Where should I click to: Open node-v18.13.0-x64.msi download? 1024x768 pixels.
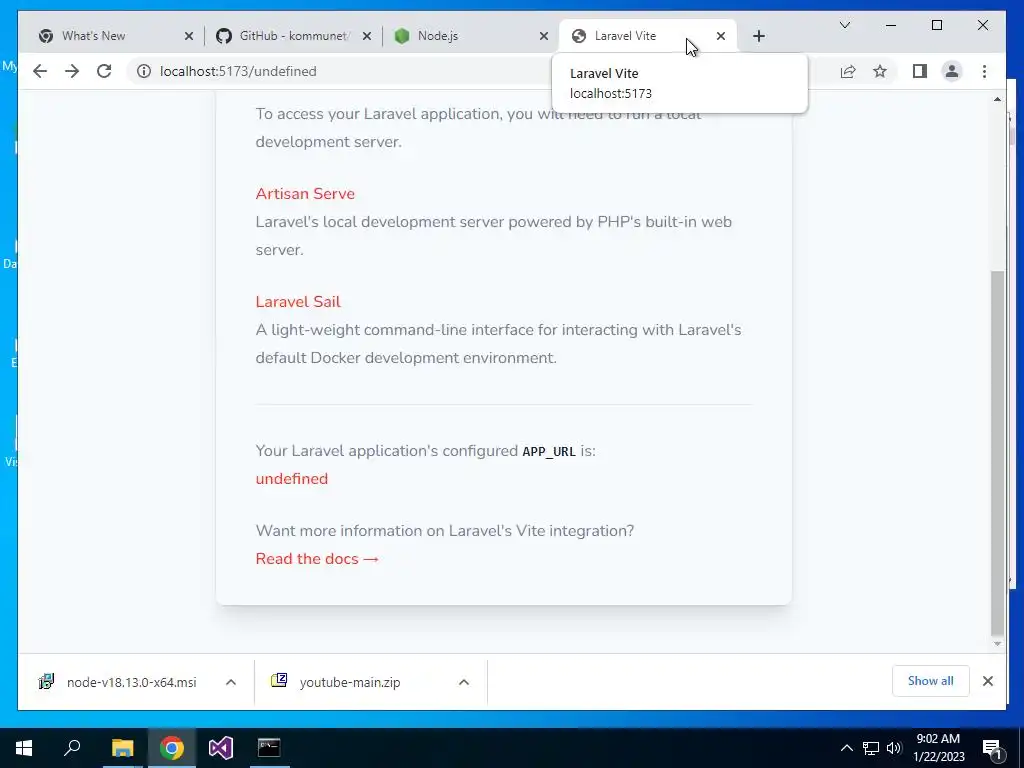point(131,682)
